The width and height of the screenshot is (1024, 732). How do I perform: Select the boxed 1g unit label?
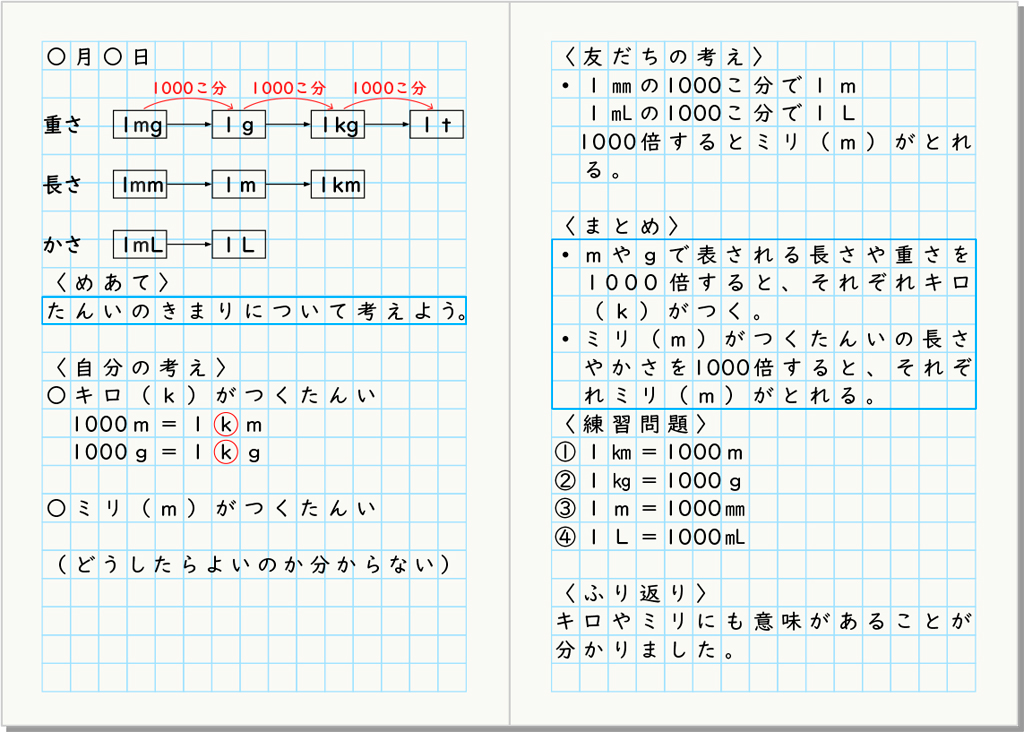pos(239,124)
